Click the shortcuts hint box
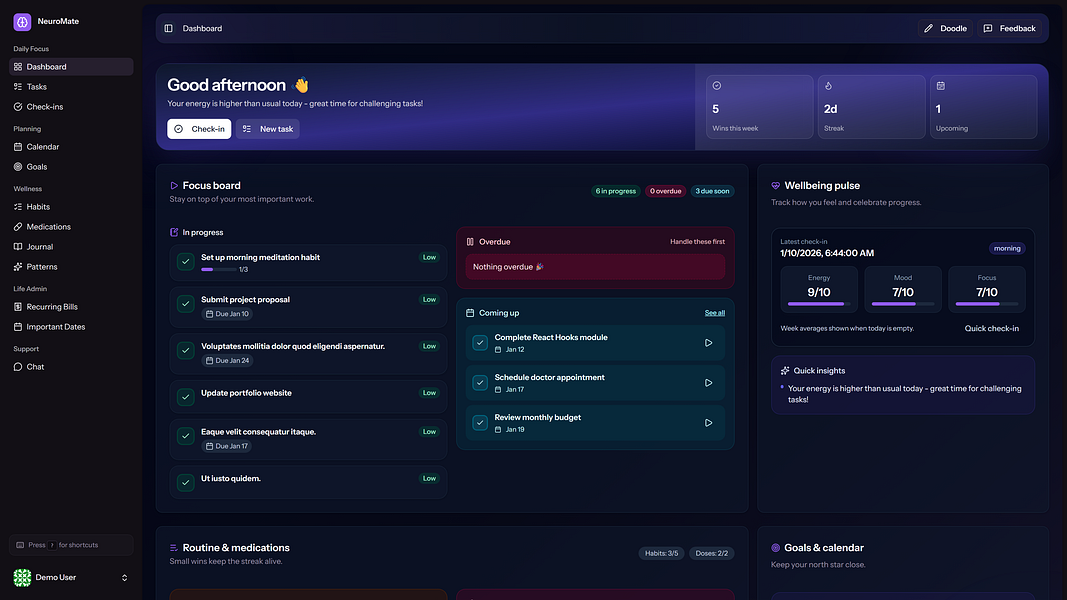Image resolution: width=1067 pixels, height=600 pixels. pos(71,545)
